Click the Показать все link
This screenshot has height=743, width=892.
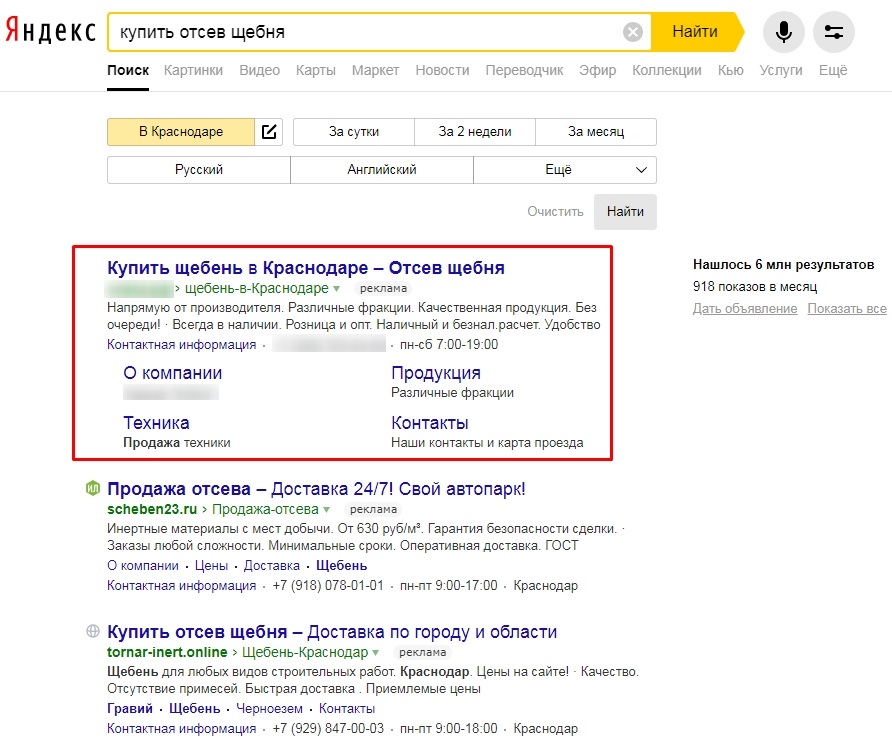846,308
